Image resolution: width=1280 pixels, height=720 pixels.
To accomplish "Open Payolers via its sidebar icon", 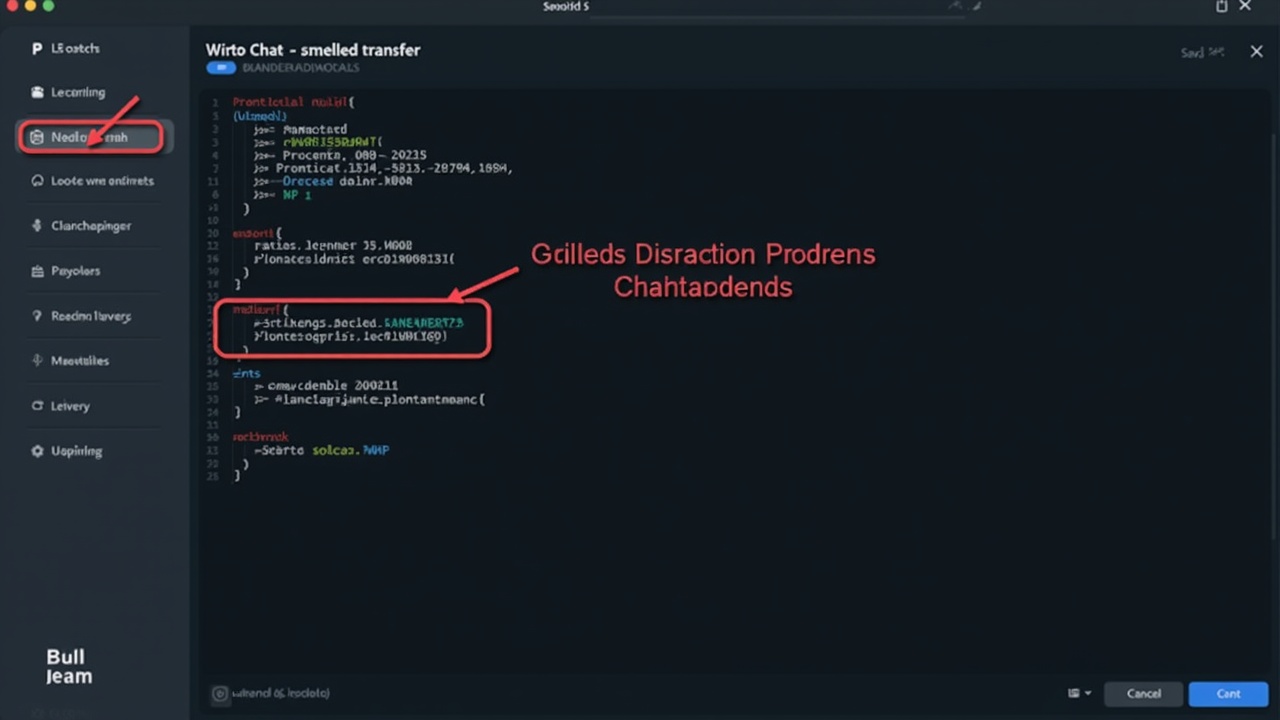I will coord(37,271).
